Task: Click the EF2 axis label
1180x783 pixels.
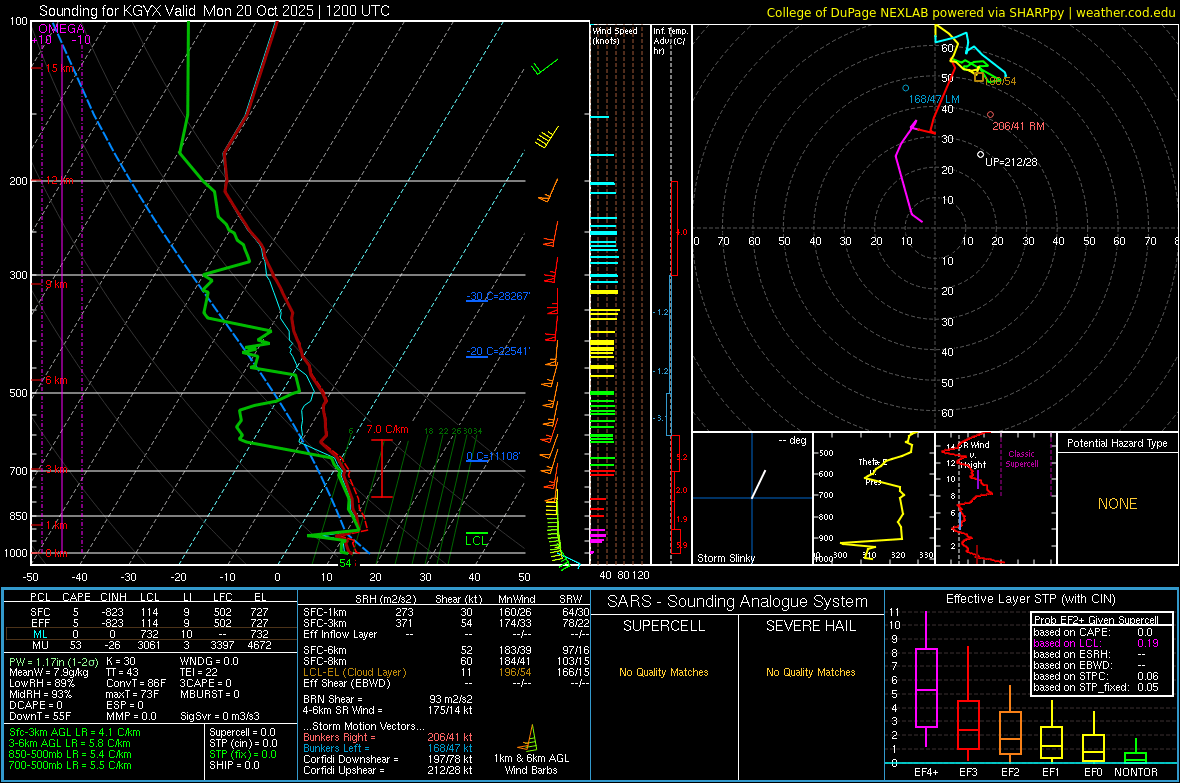Action: pyautogui.click(x=1010, y=772)
